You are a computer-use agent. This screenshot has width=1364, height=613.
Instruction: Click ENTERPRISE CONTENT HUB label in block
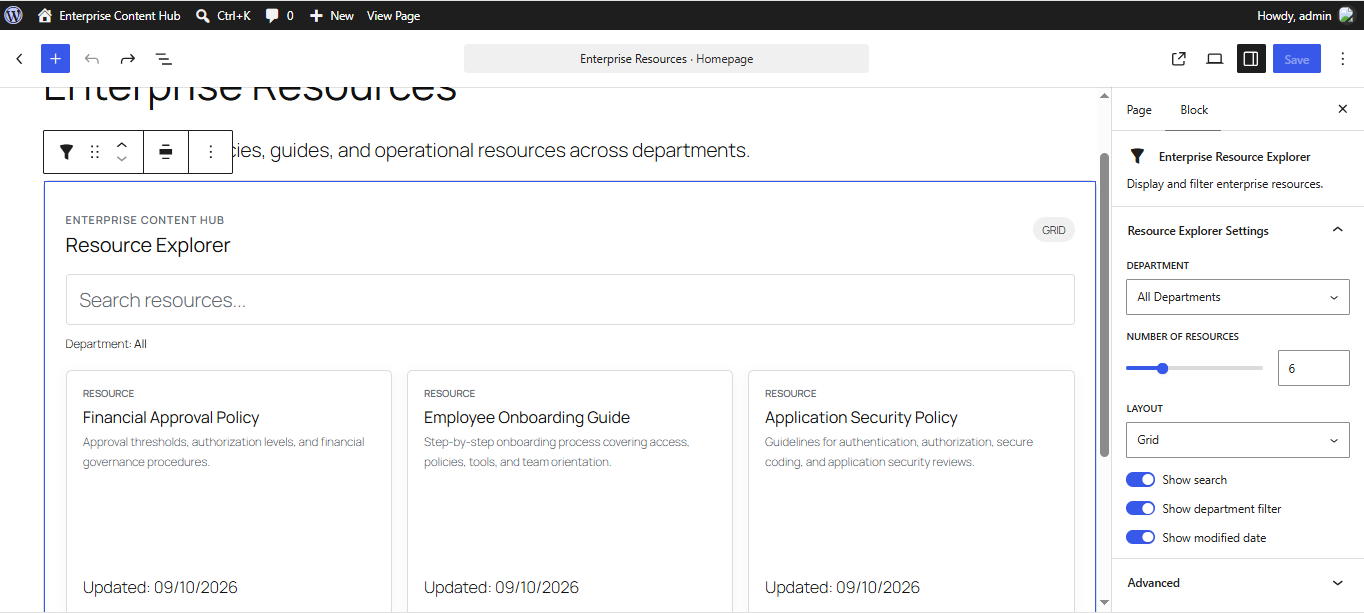145,220
